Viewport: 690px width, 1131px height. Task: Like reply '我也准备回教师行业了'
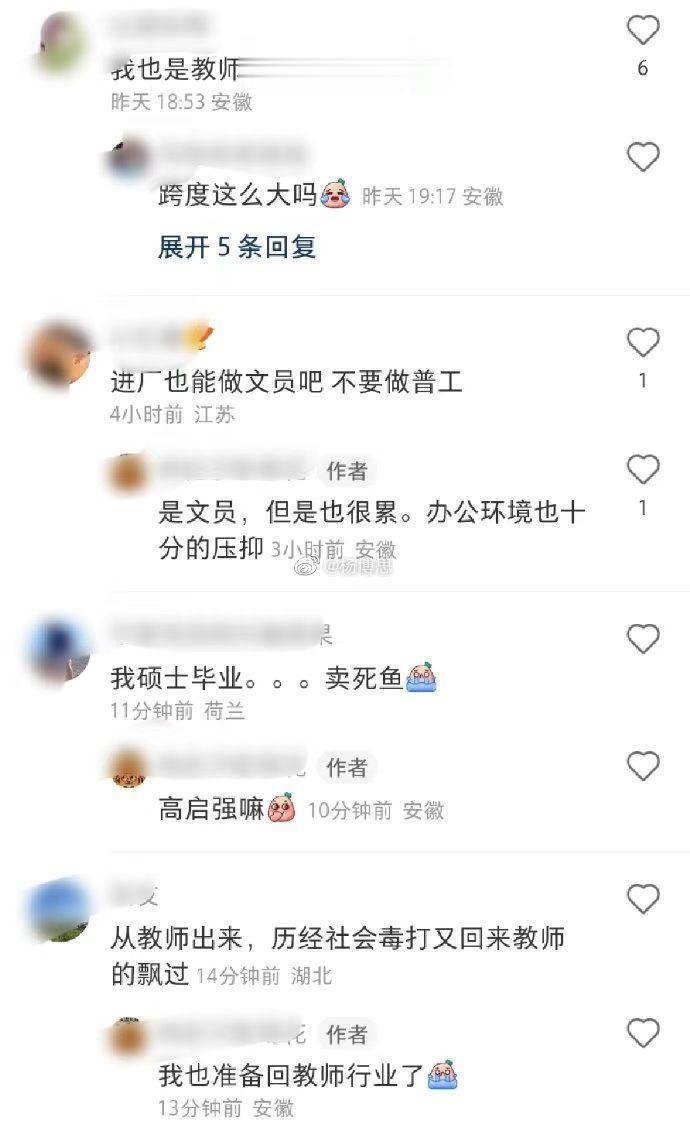tap(642, 1033)
